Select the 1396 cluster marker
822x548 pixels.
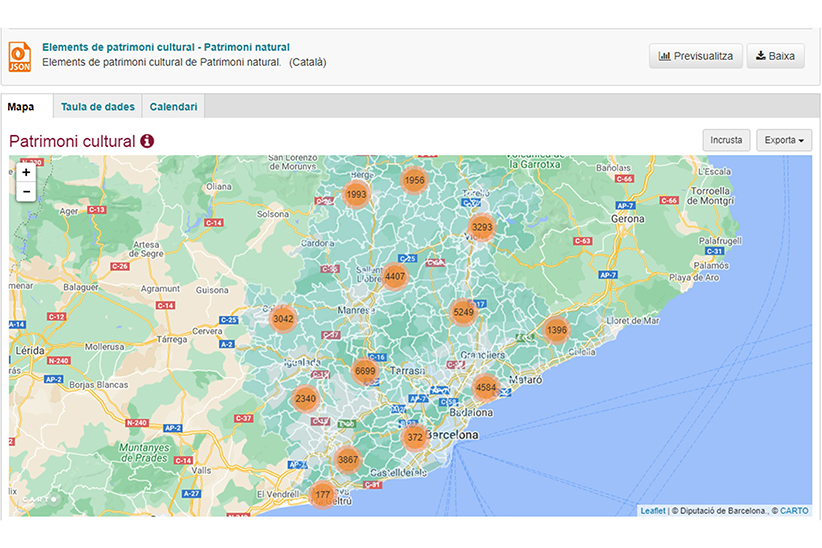pyautogui.click(x=556, y=330)
